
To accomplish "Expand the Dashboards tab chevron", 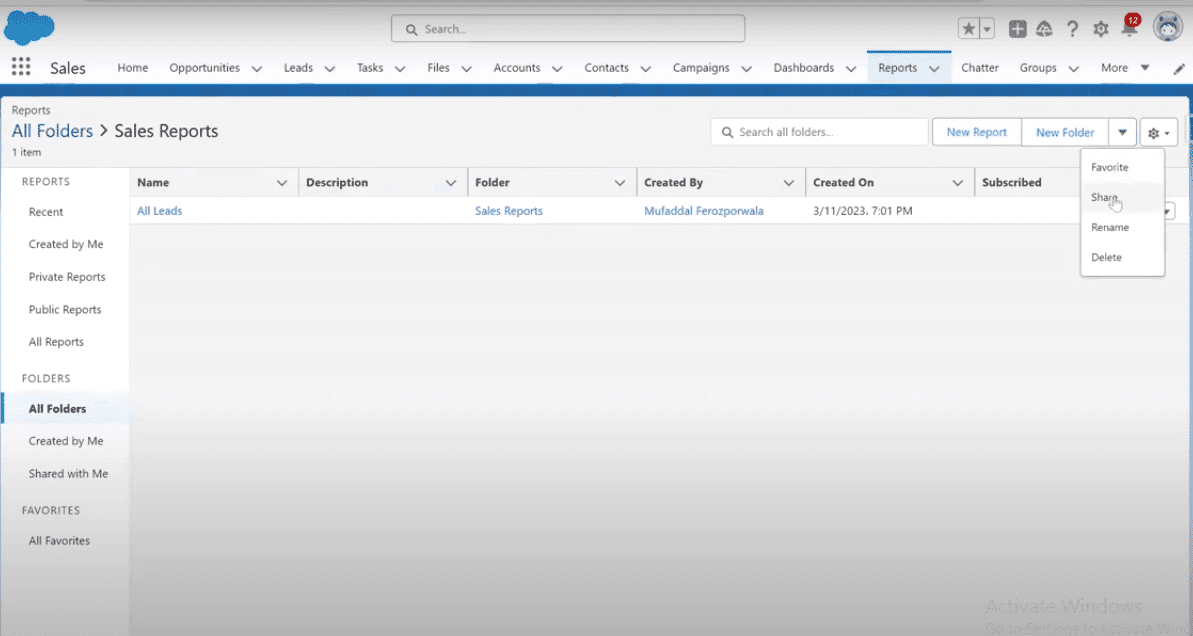I will pos(851,68).
